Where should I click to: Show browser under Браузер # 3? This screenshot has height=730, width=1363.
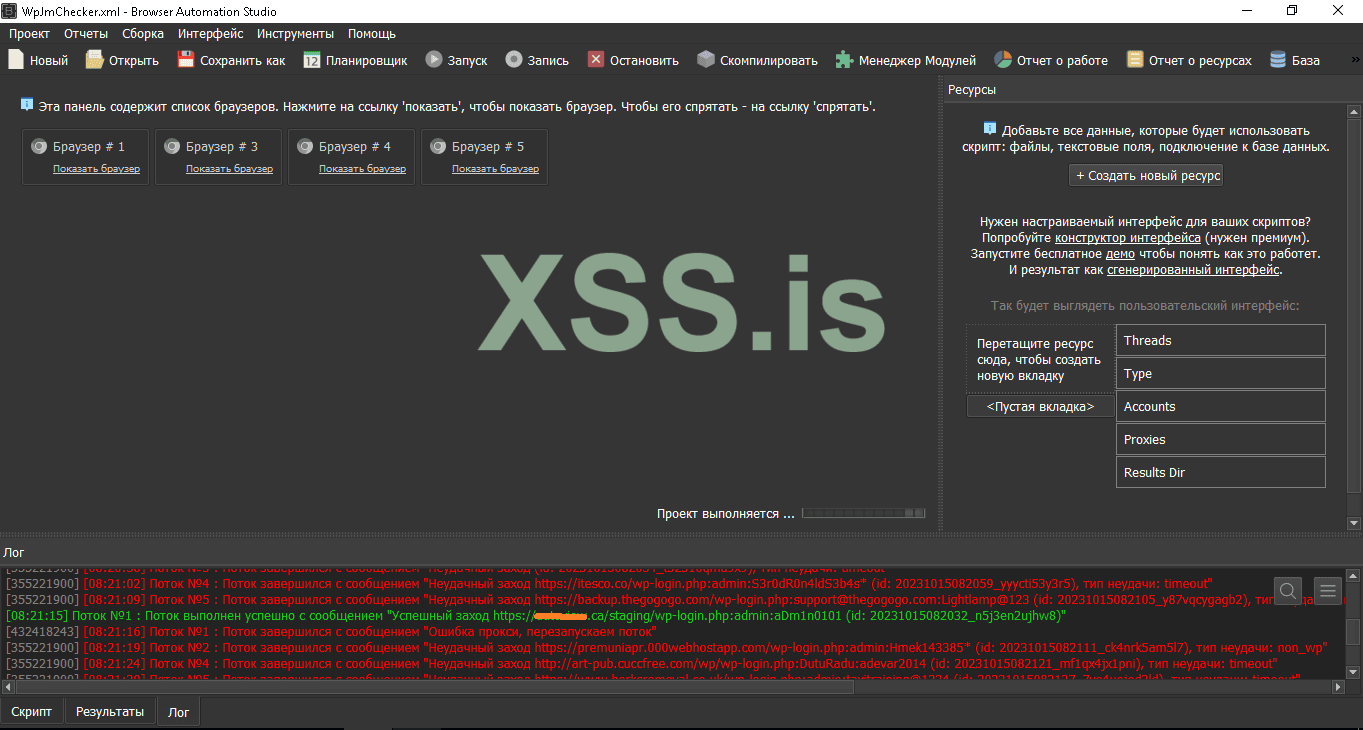click(229, 169)
